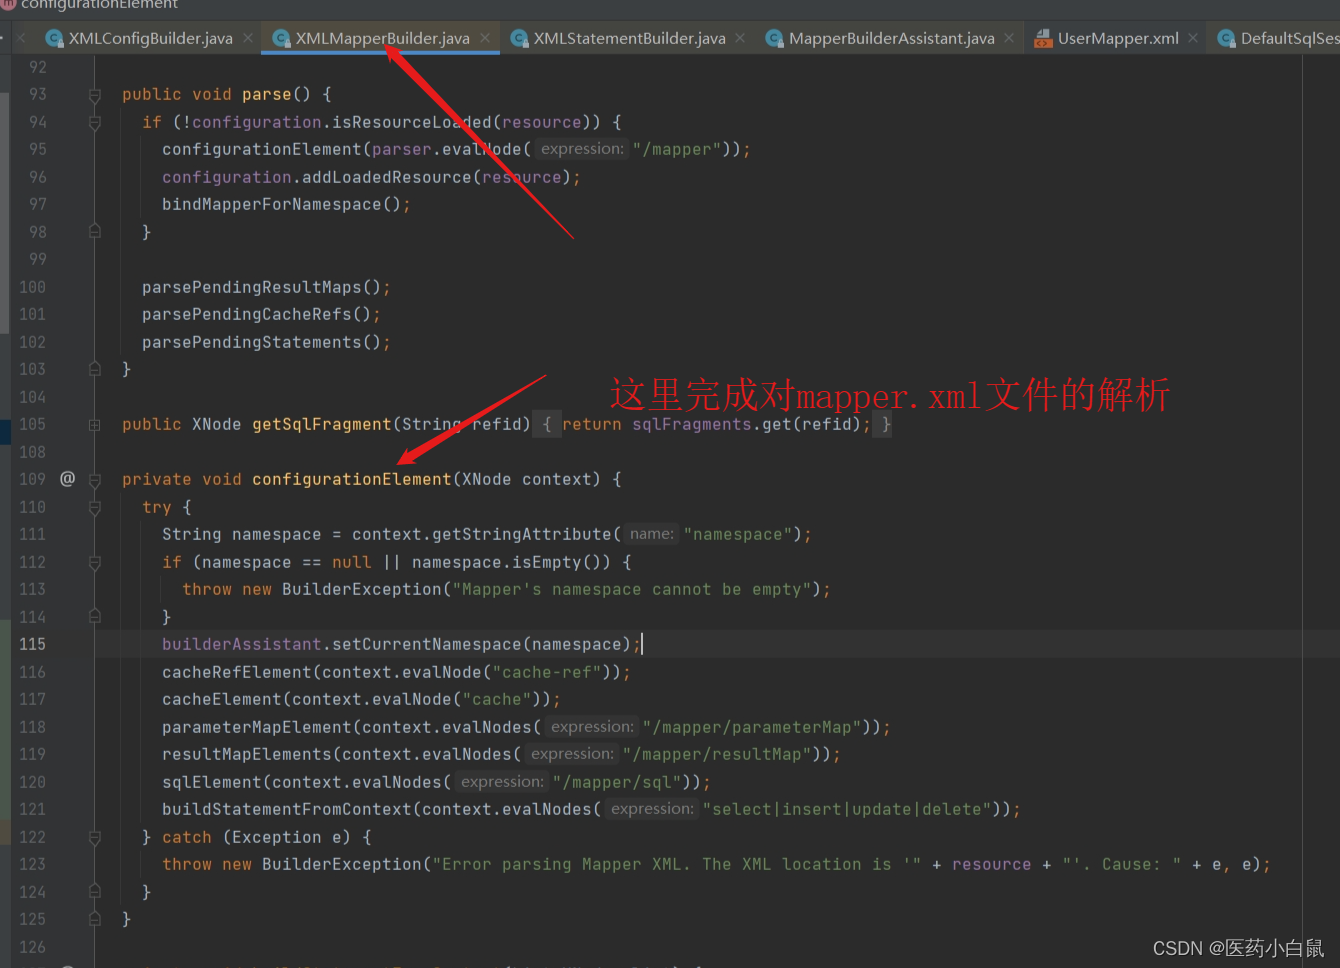
Task: Click the "select|insert|update|delete" string literal
Action: click(847, 809)
